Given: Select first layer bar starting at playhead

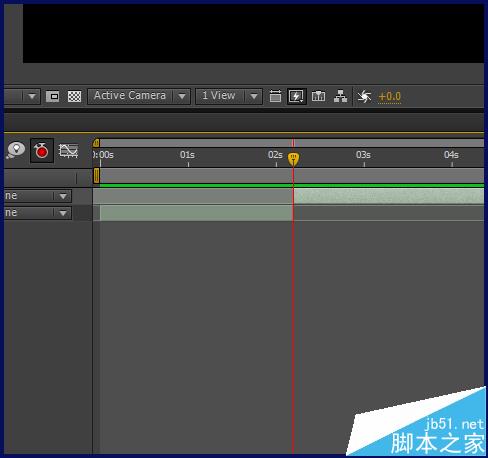Looking at the screenshot, I should pos(389,196).
